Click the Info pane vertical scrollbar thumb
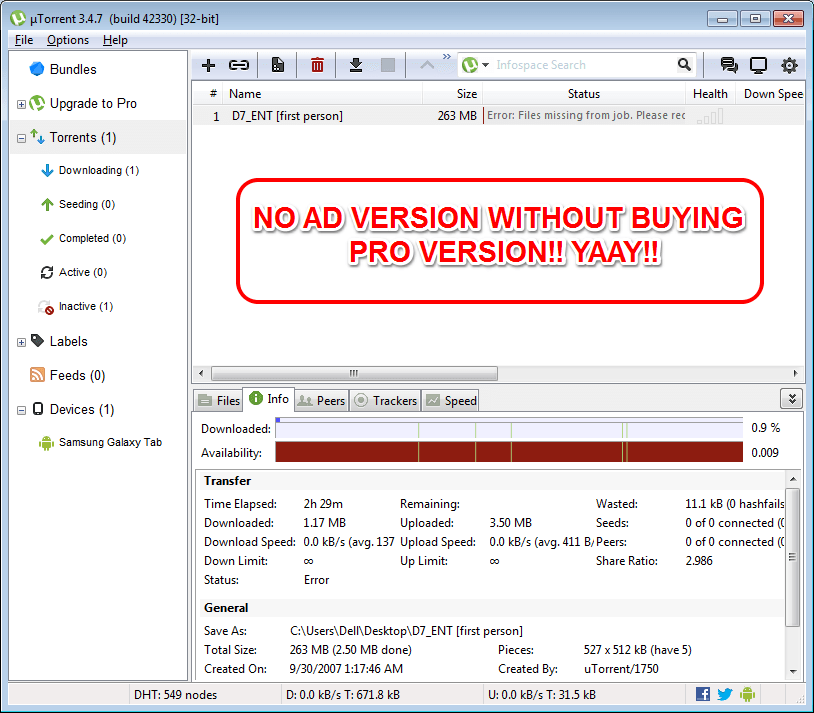Viewport: 814px width, 713px height. 792,557
